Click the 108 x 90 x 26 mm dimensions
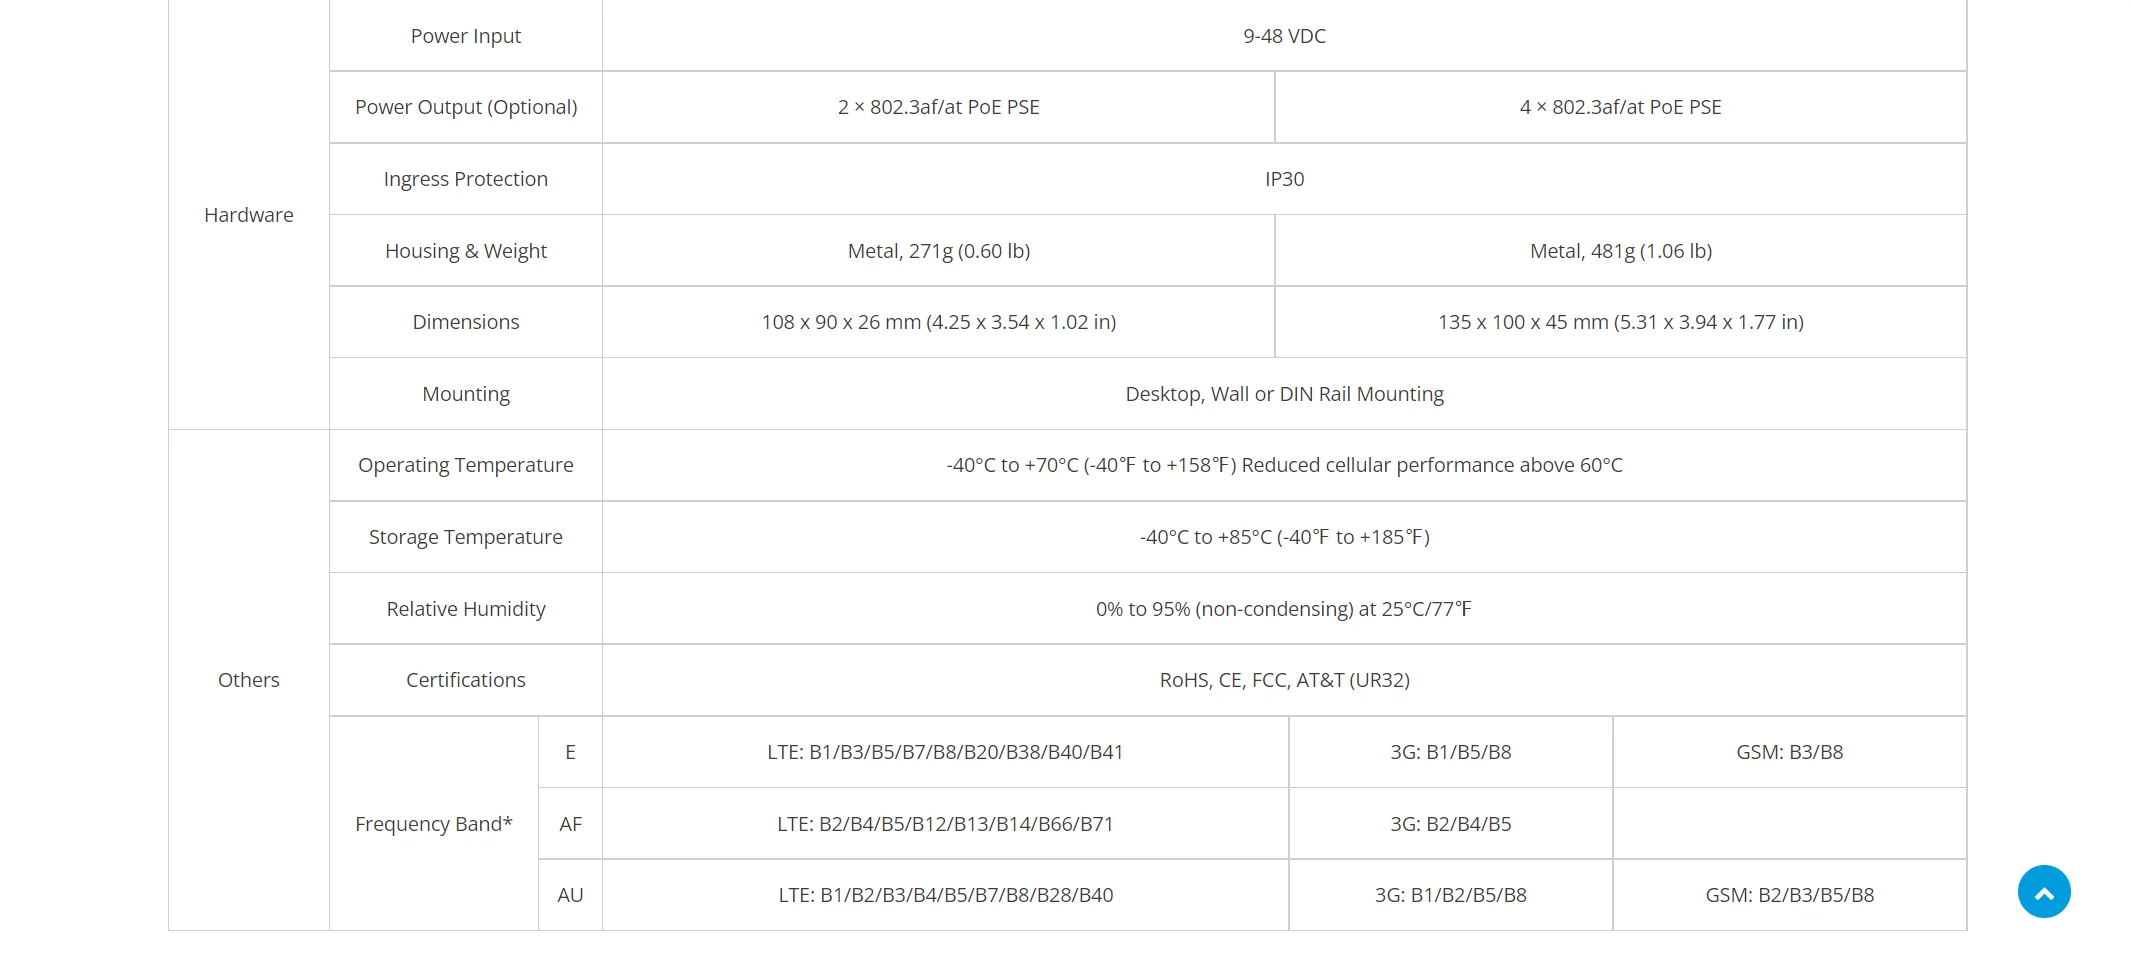This screenshot has height=955, width=2131. (x=938, y=322)
